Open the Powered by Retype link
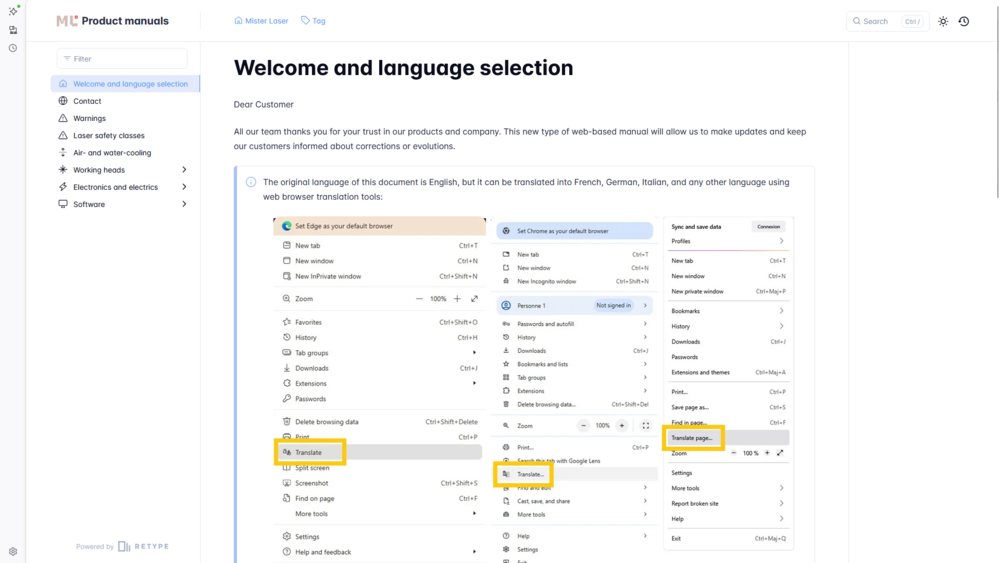The height and width of the screenshot is (563, 1000). (x=122, y=546)
